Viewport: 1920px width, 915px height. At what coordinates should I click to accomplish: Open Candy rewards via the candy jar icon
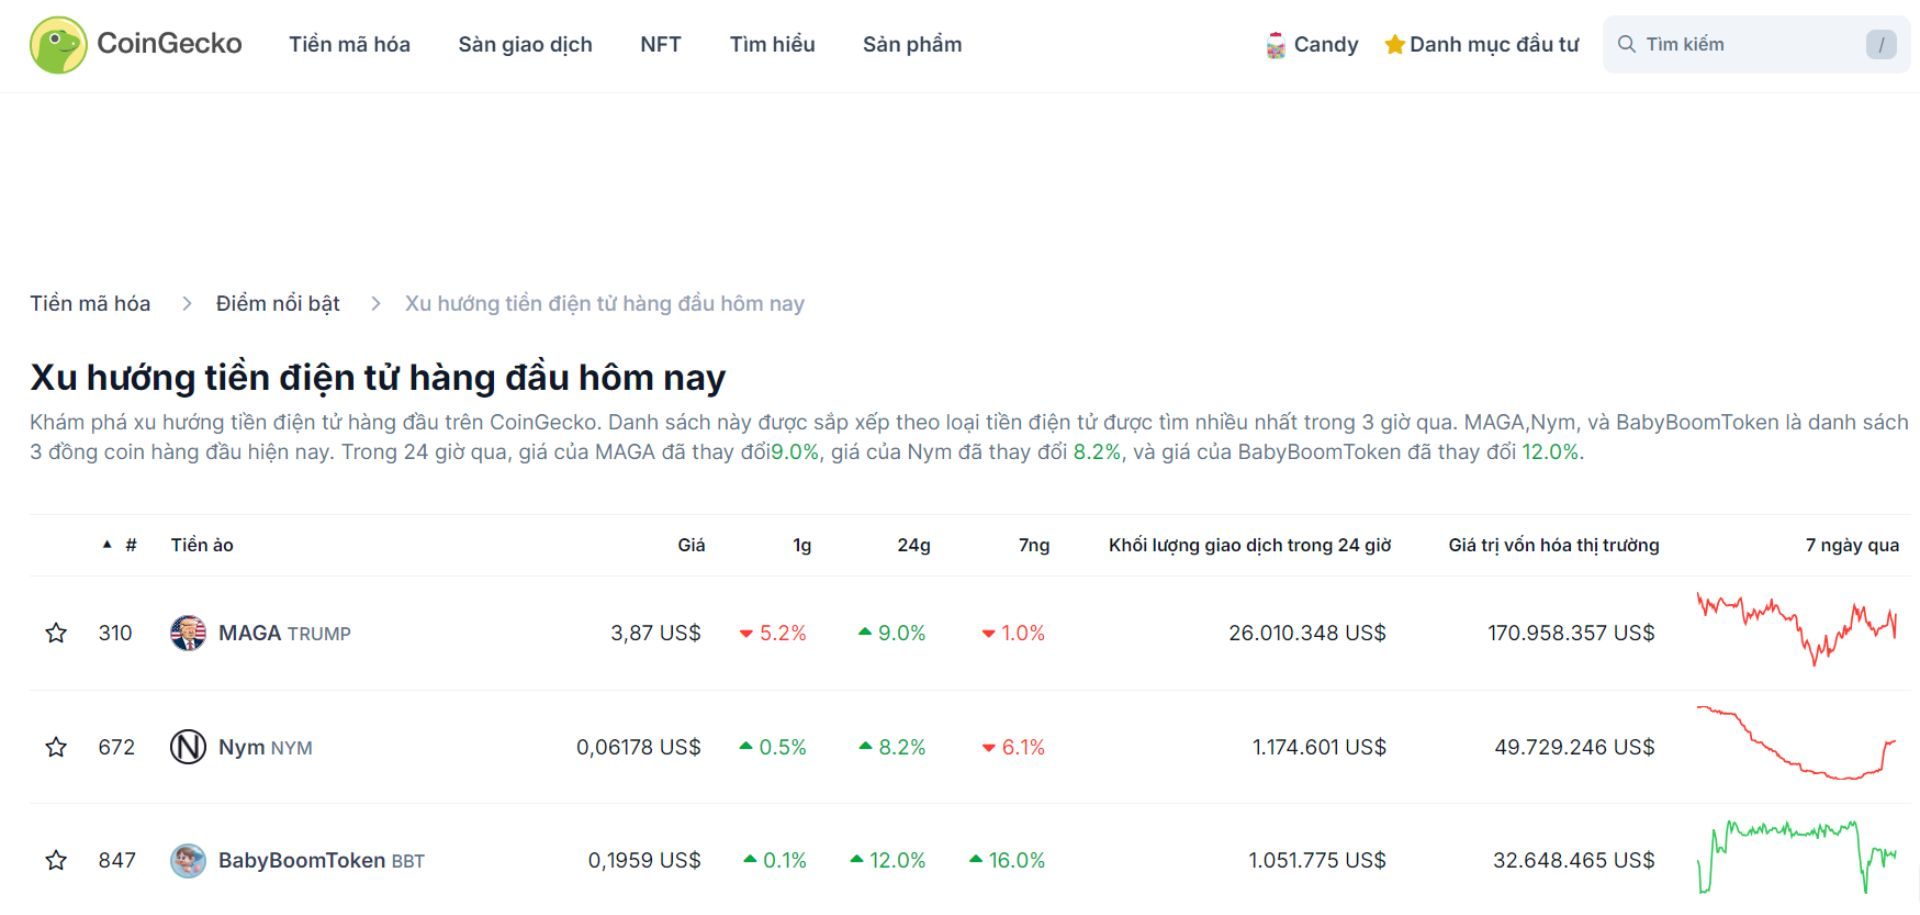pyautogui.click(x=1275, y=44)
